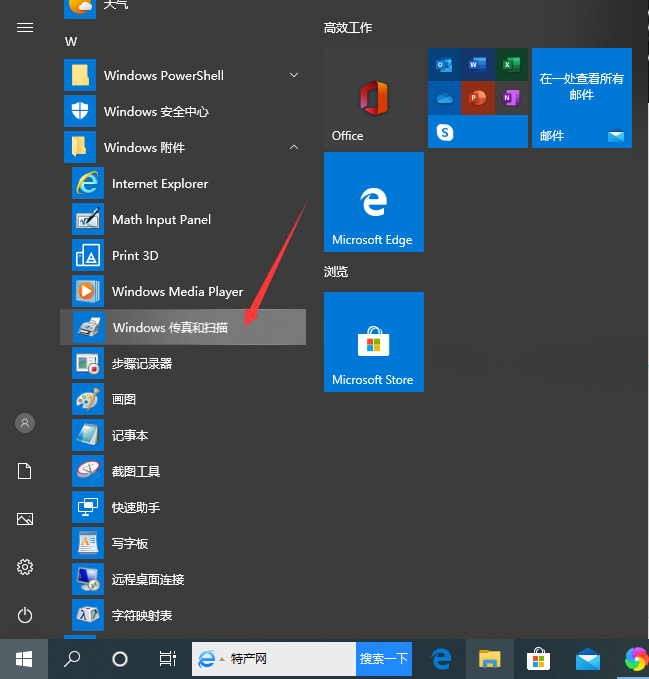Open Internet Explorer from the Start menu list
Screen dimensions: 649x679
coord(183,184)
